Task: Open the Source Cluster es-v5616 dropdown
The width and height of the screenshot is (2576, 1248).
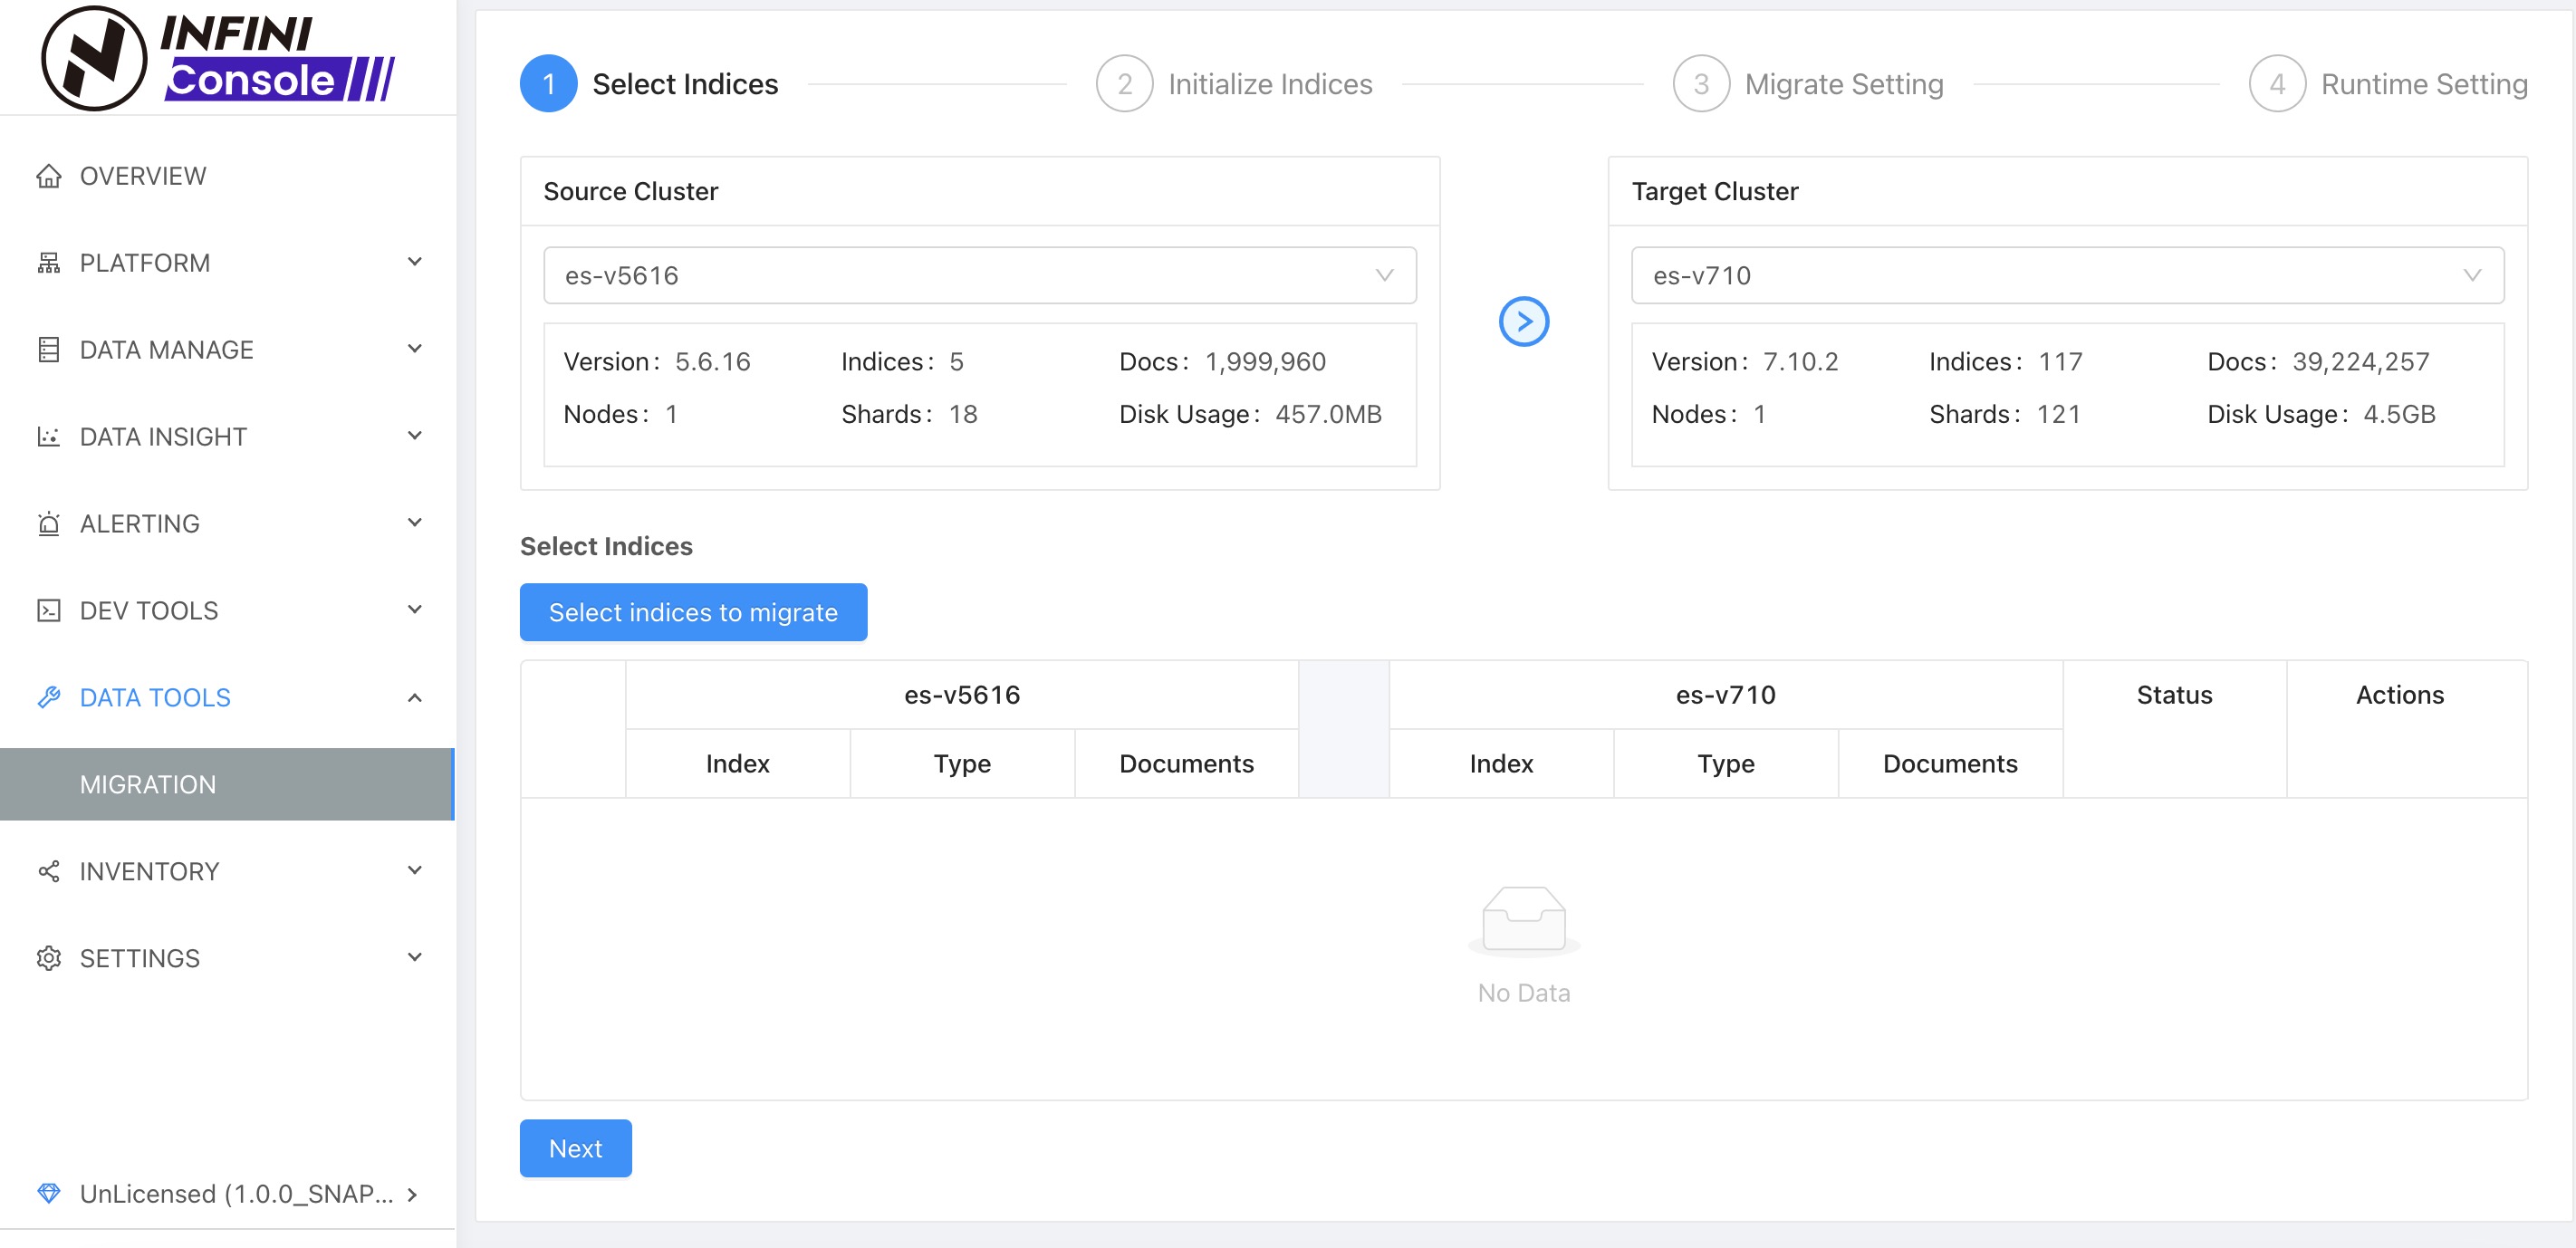Action: (x=979, y=275)
